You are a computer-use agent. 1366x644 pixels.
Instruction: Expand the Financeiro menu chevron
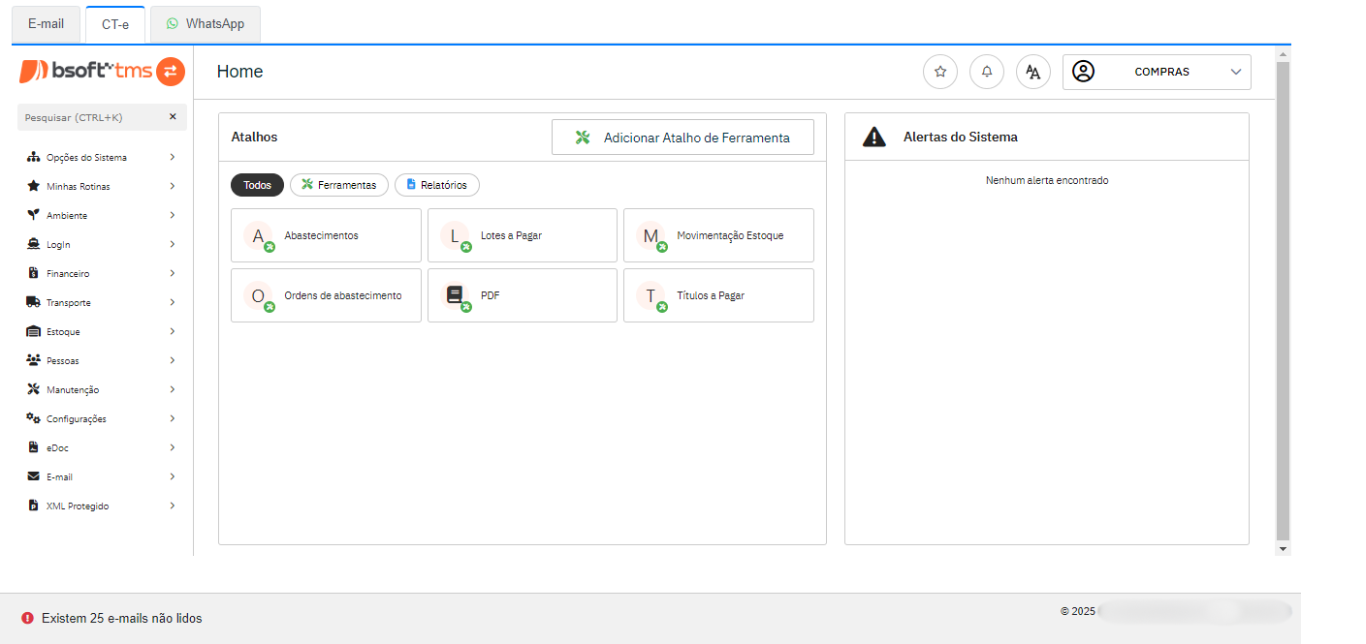(x=173, y=273)
